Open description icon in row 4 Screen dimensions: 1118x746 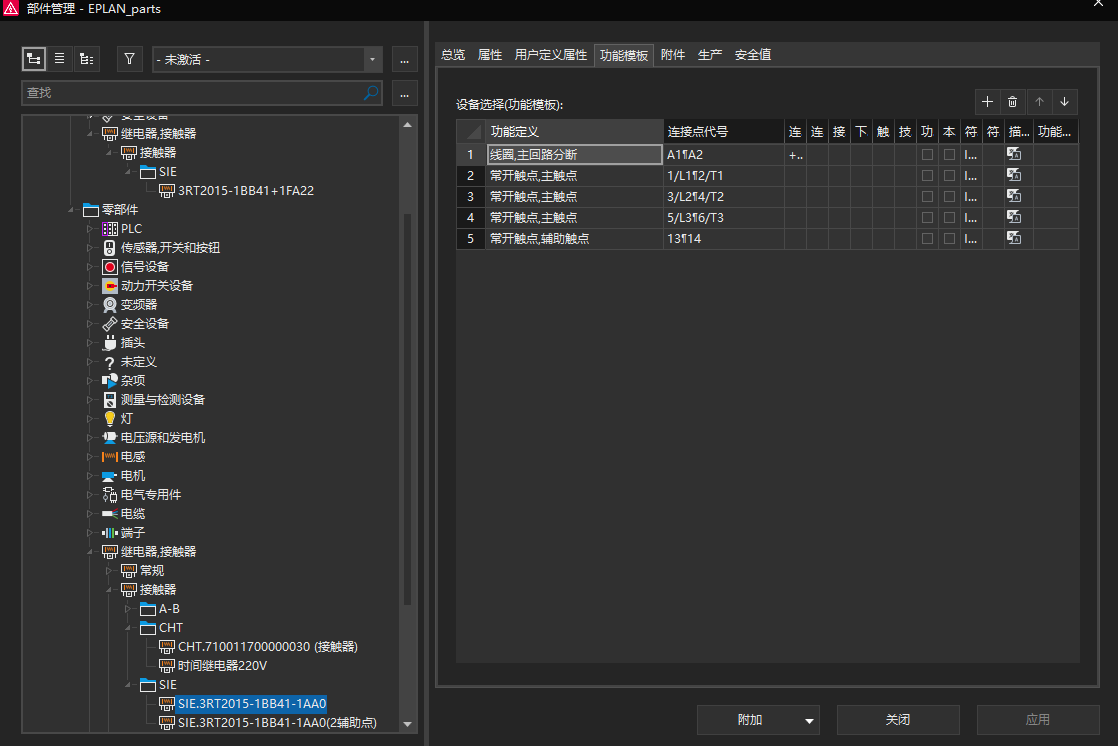pyautogui.click(x=1014, y=217)
